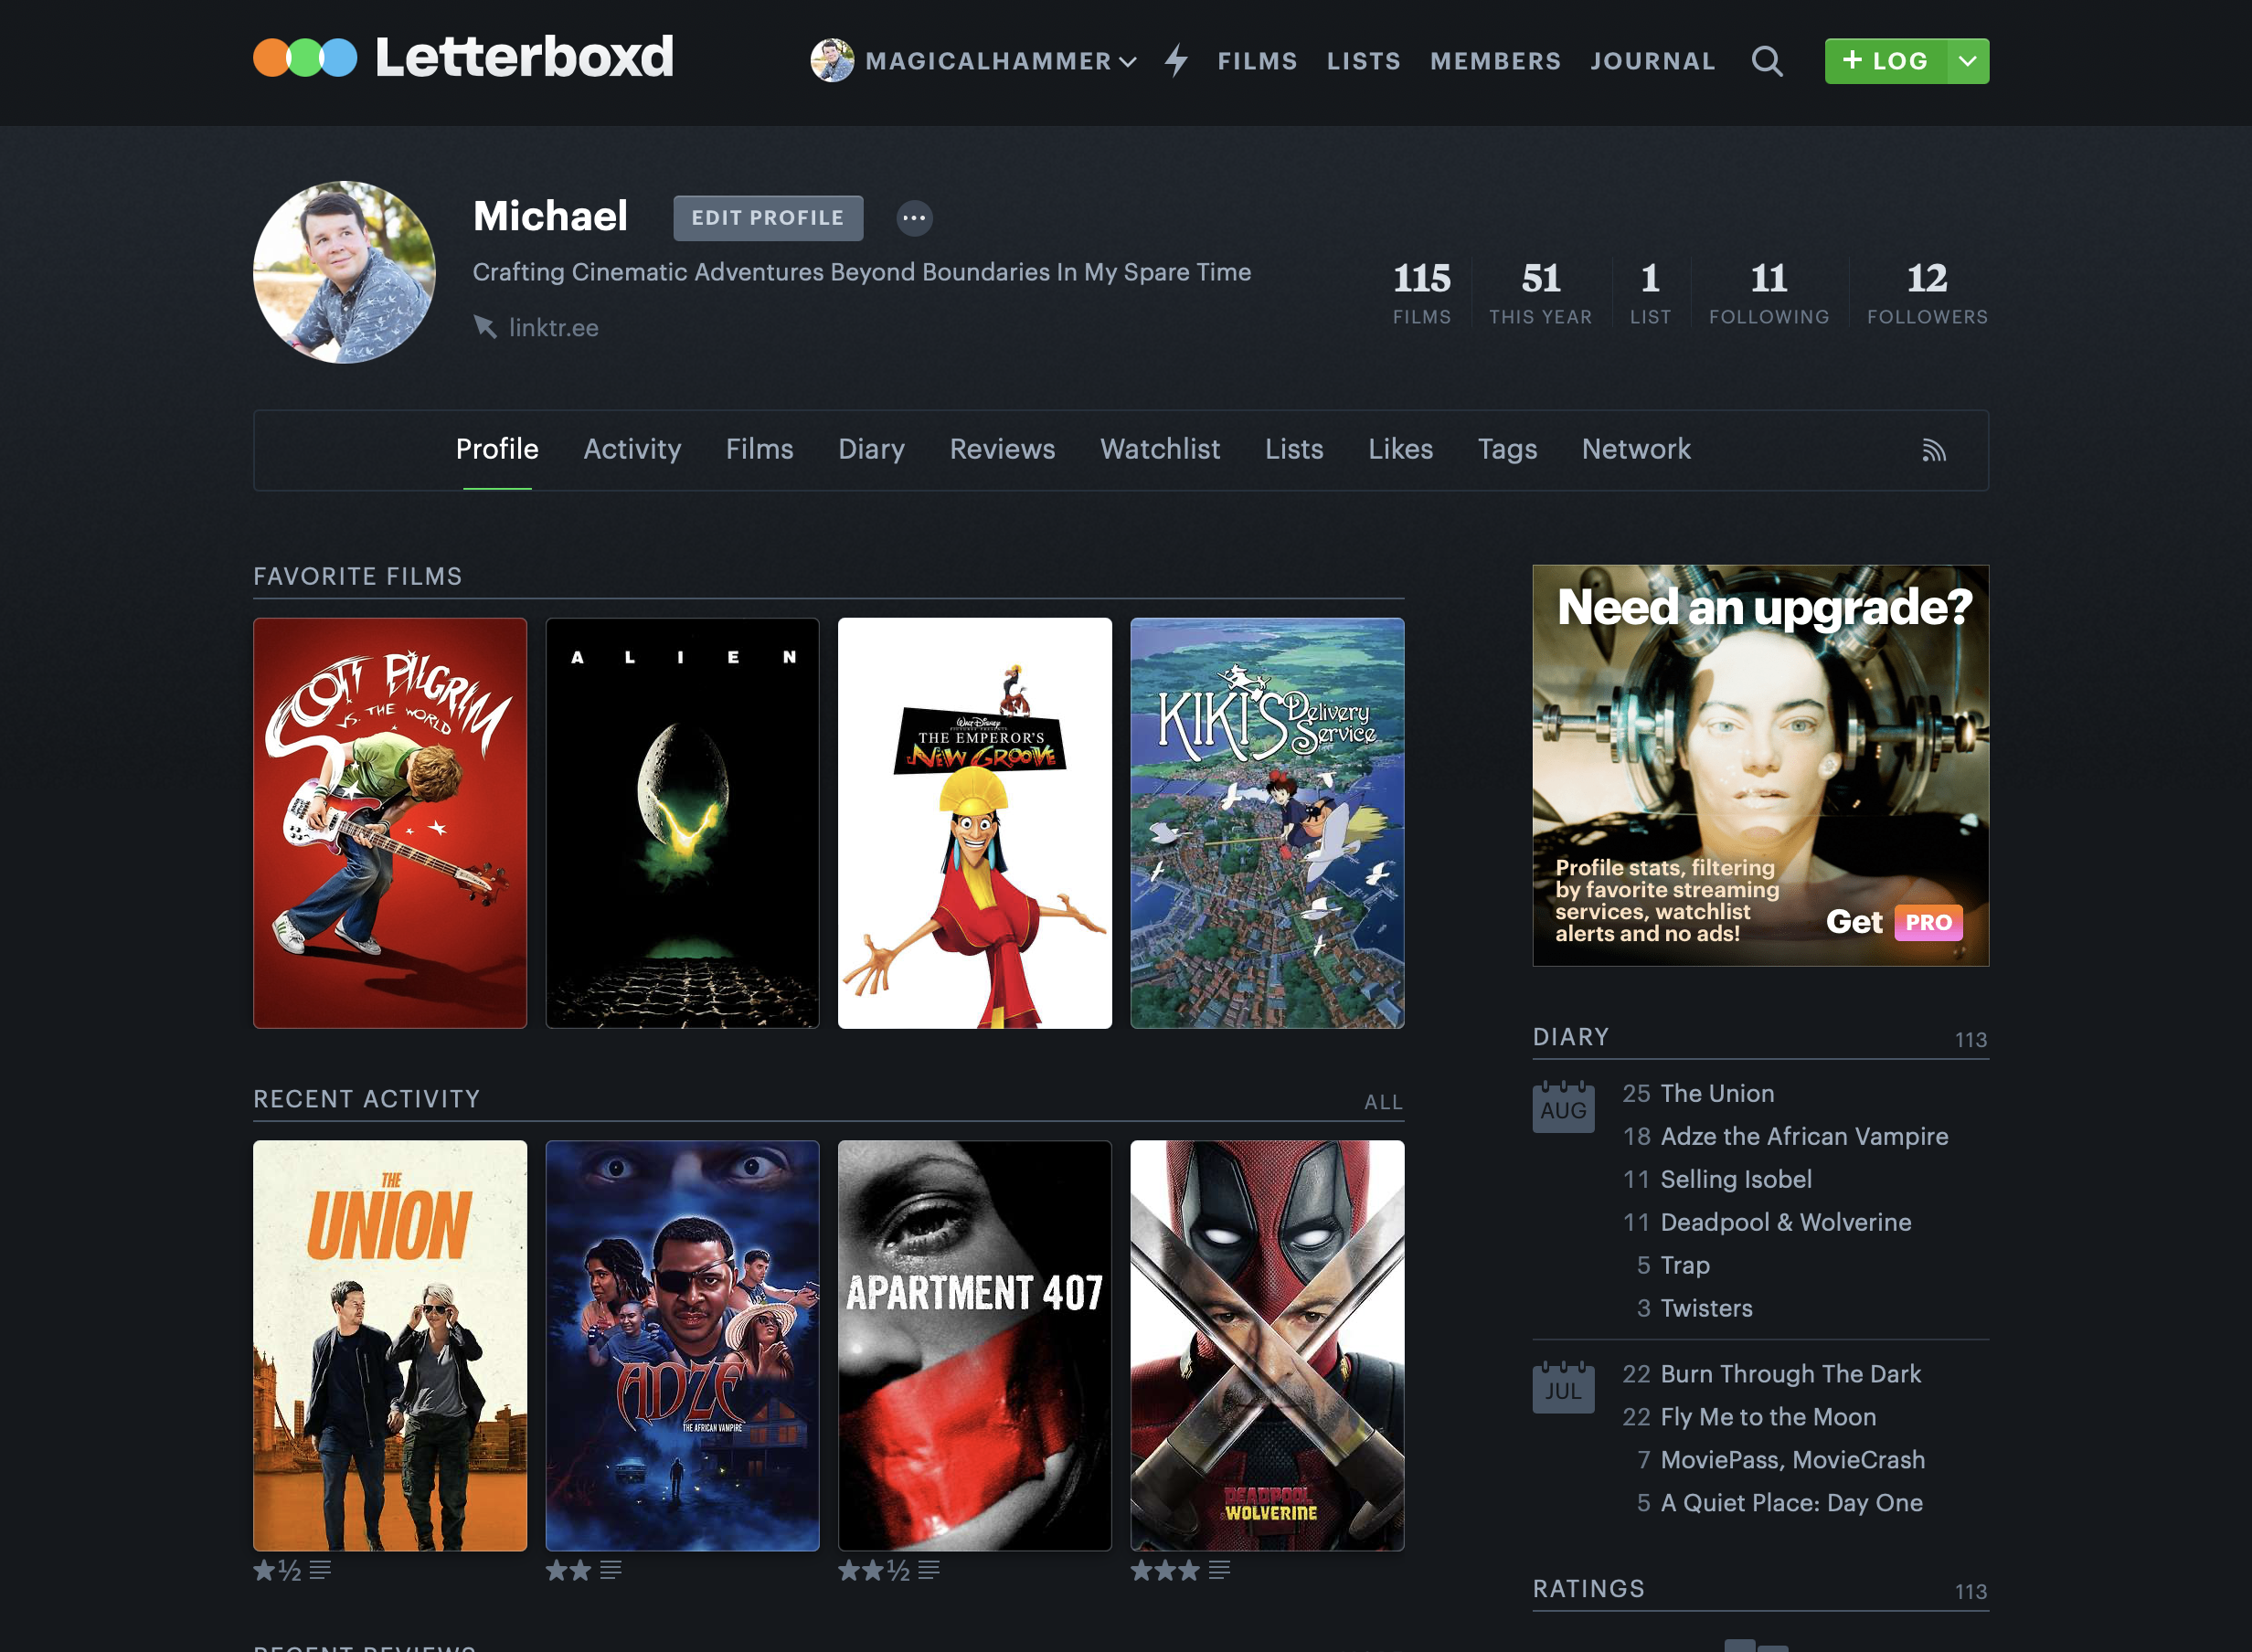
Task: Expand the arrow beside the LOG button
Action: 1967,61
